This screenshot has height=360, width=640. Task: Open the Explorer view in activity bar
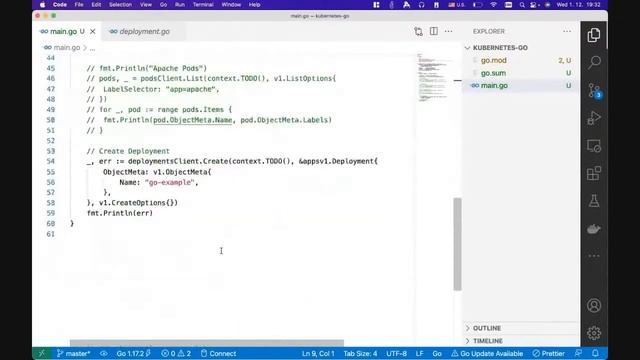click(594, 35)
